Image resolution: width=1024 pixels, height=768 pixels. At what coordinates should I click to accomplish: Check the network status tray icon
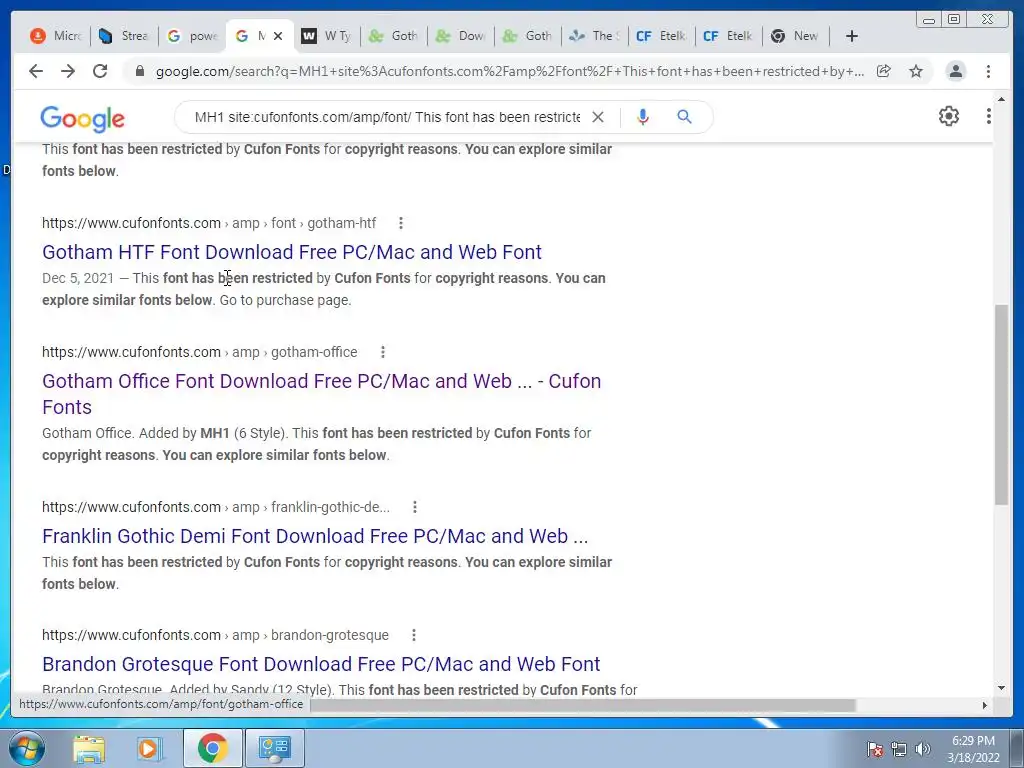[x=899, y=749]
